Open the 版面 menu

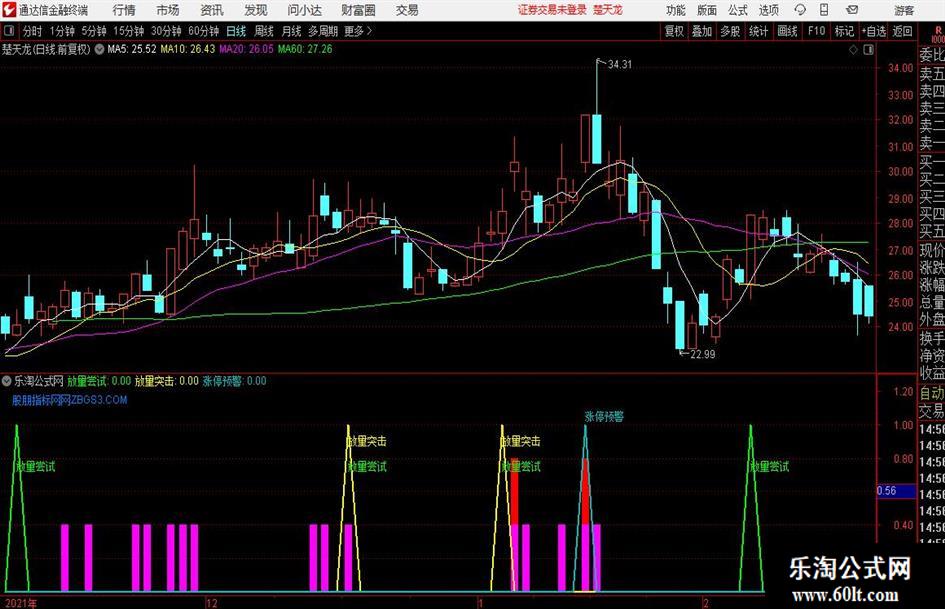tap(706, 10)
